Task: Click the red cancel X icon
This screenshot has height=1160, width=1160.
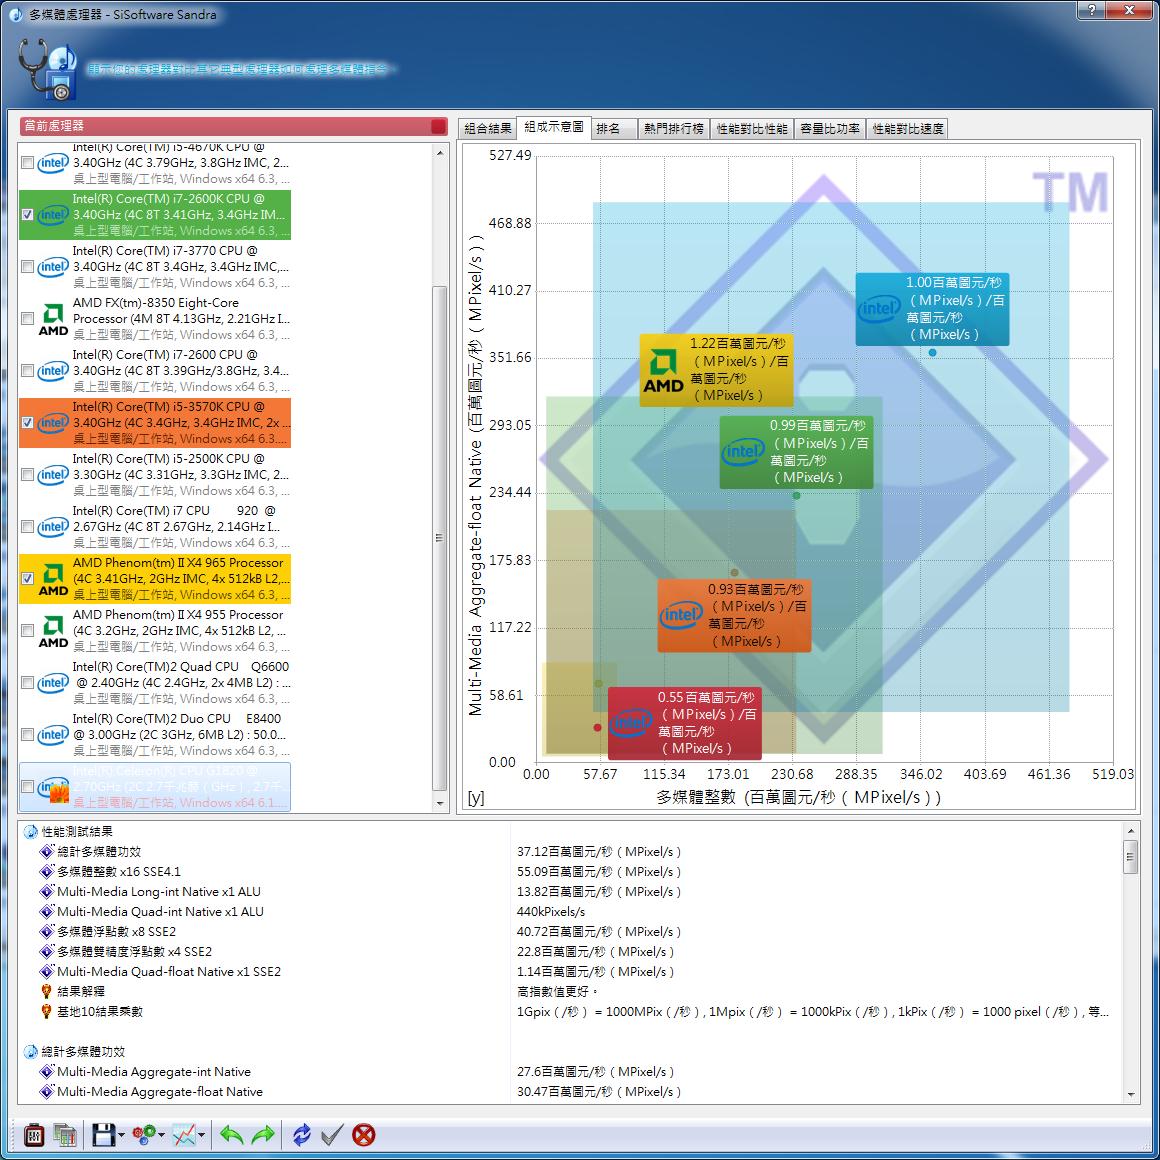Action: tap(363, 1134)
